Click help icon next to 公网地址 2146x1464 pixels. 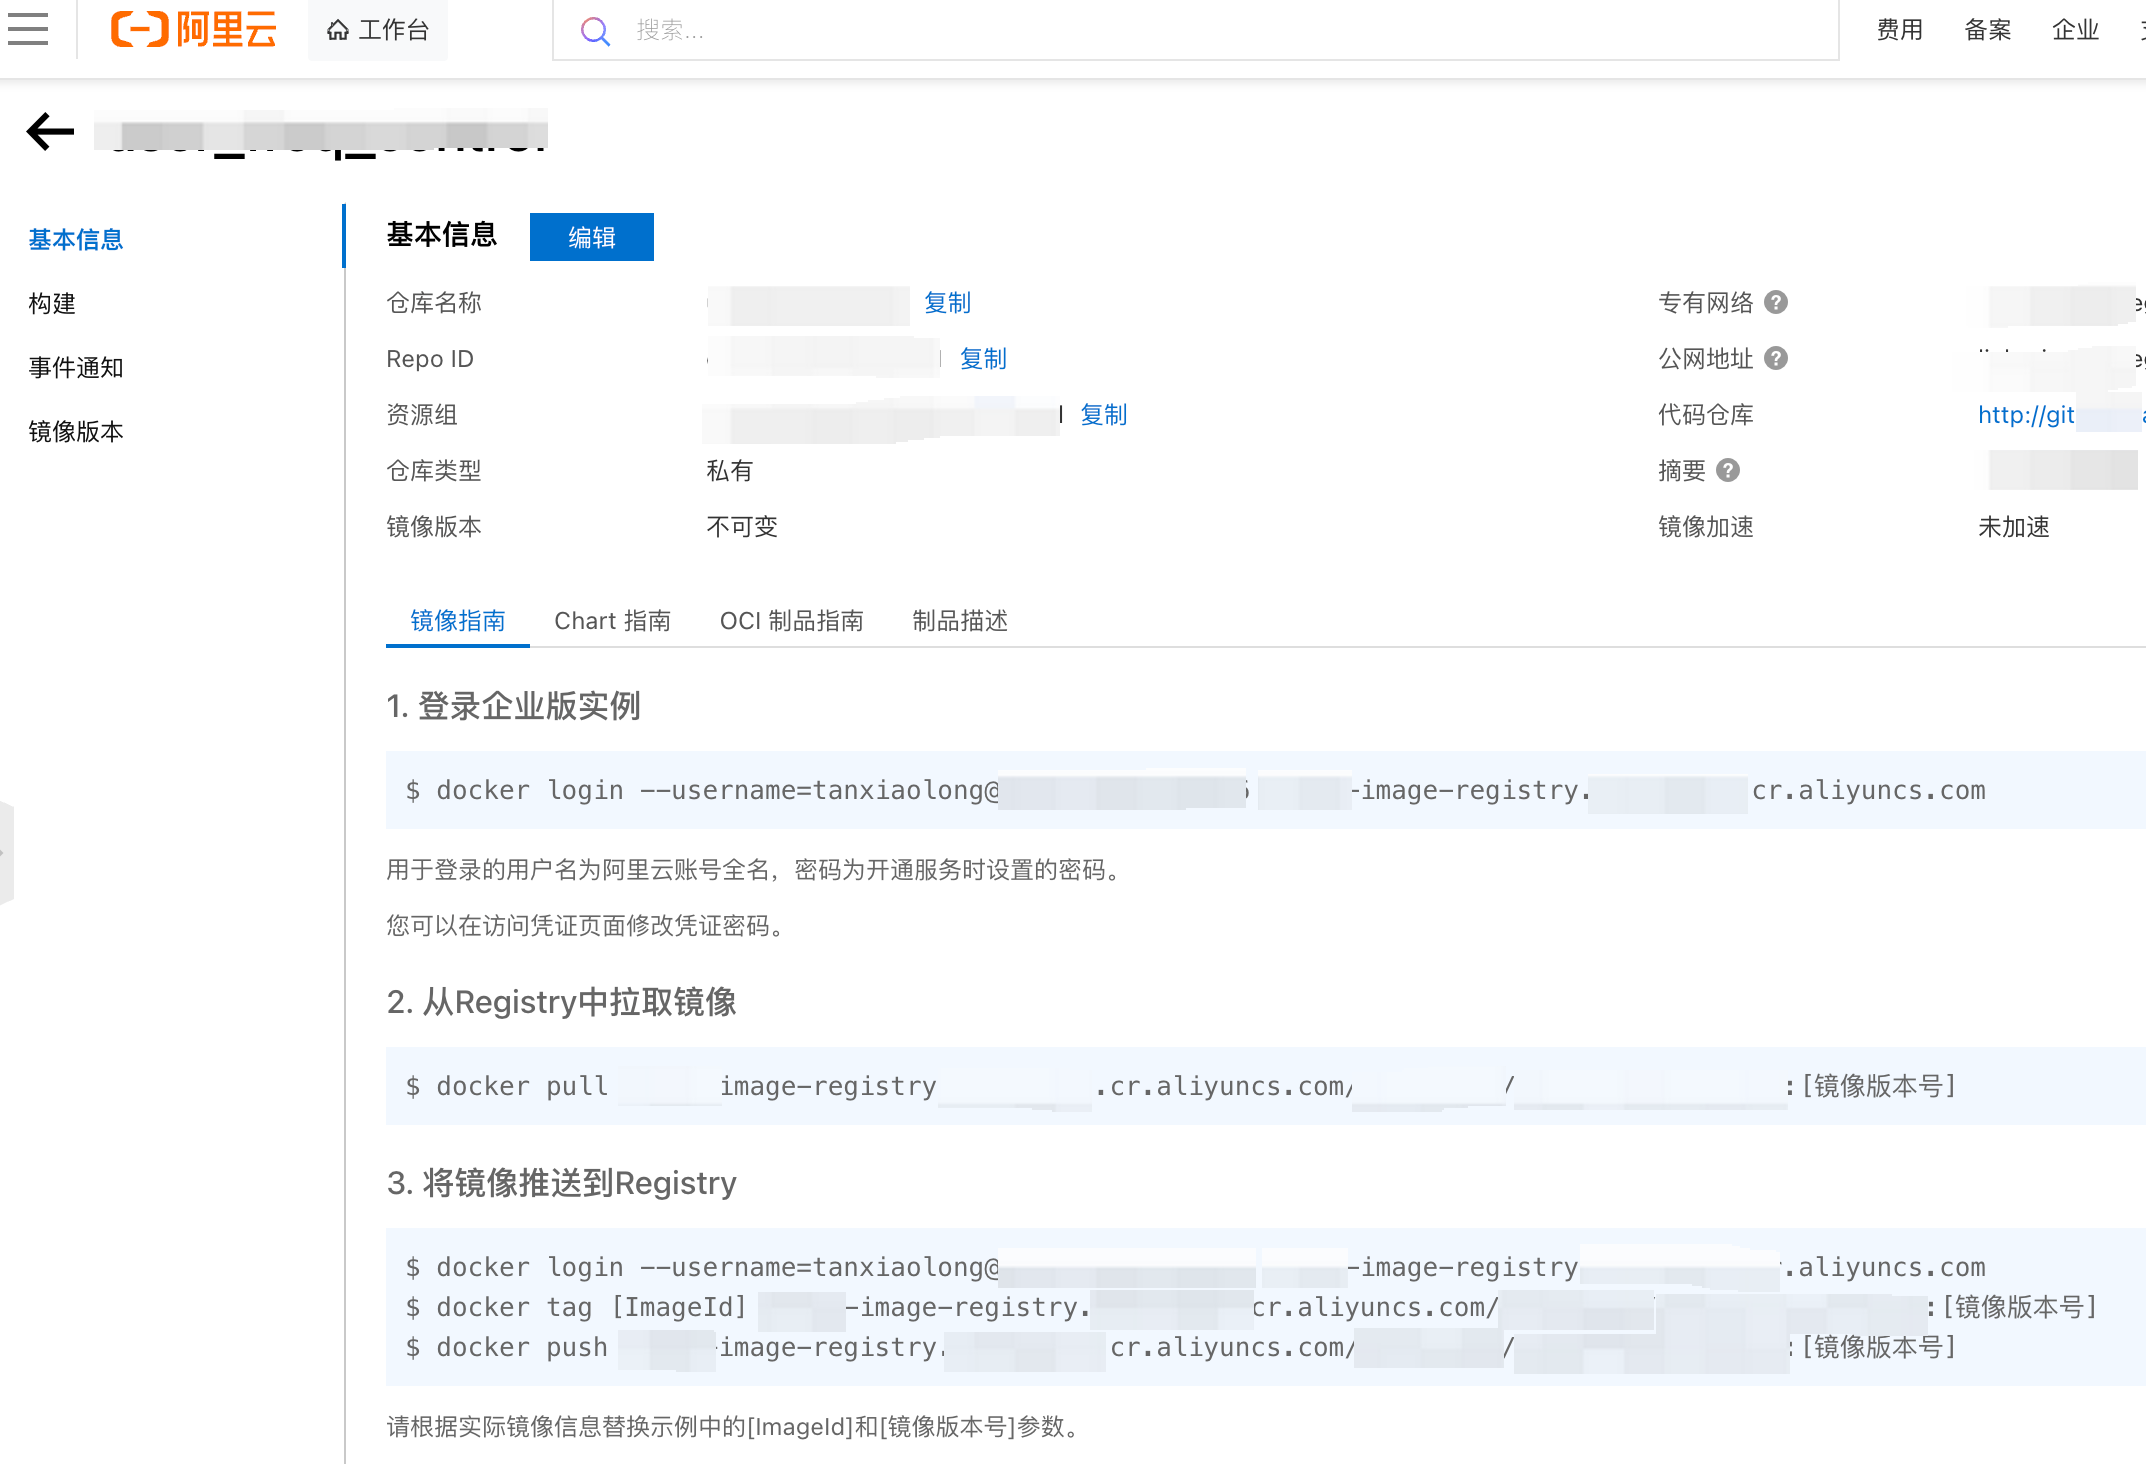[1776, 358]
